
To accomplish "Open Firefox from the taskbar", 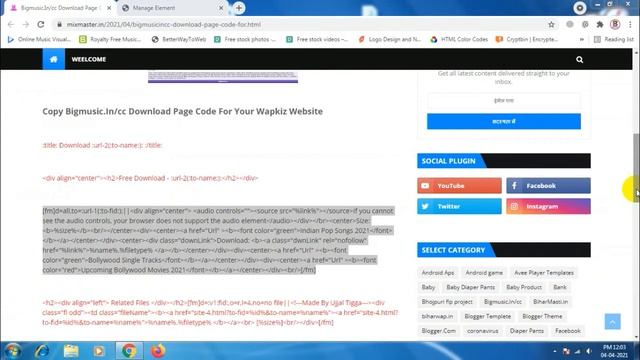I will click(158, 351).
